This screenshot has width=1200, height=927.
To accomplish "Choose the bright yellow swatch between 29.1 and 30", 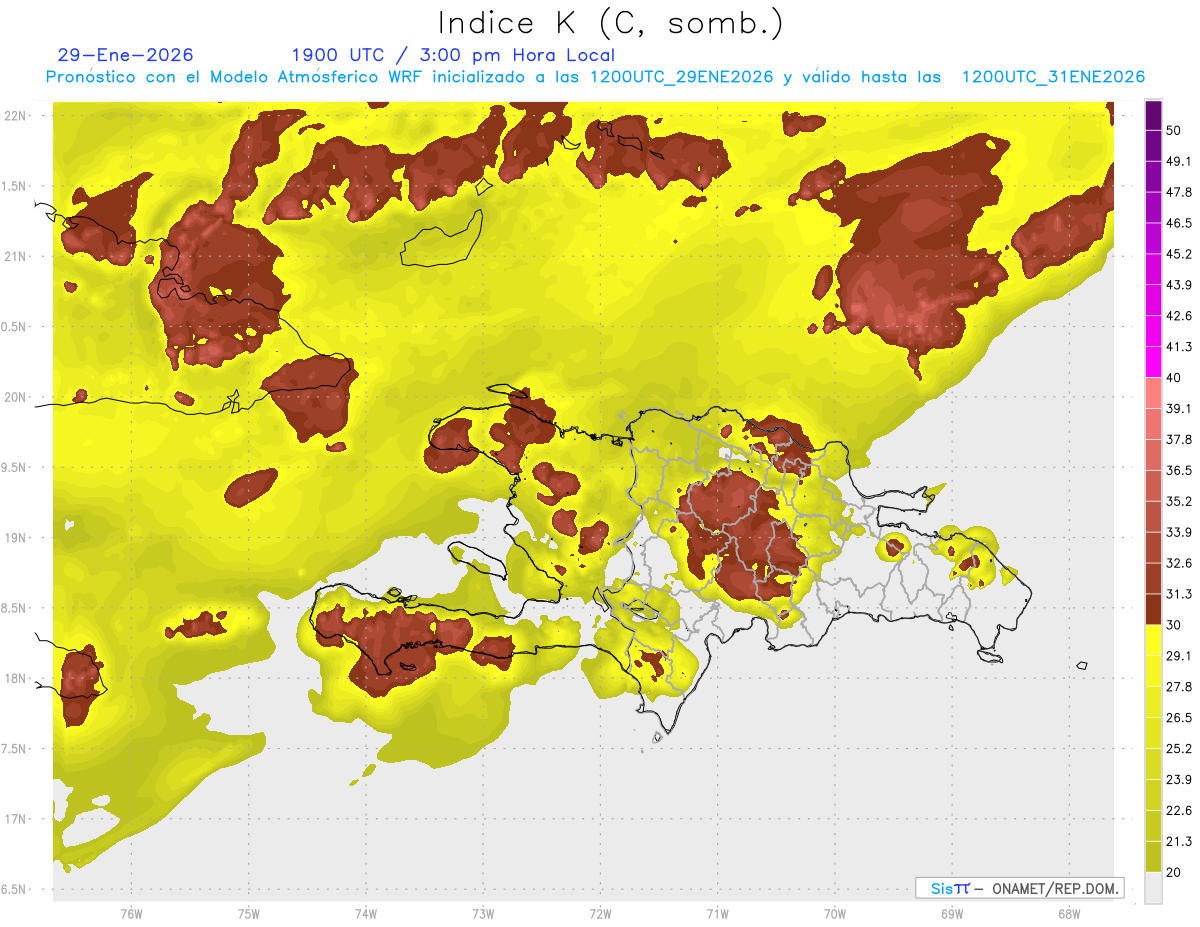I will pyautogui.click(x=1153, y=640).
